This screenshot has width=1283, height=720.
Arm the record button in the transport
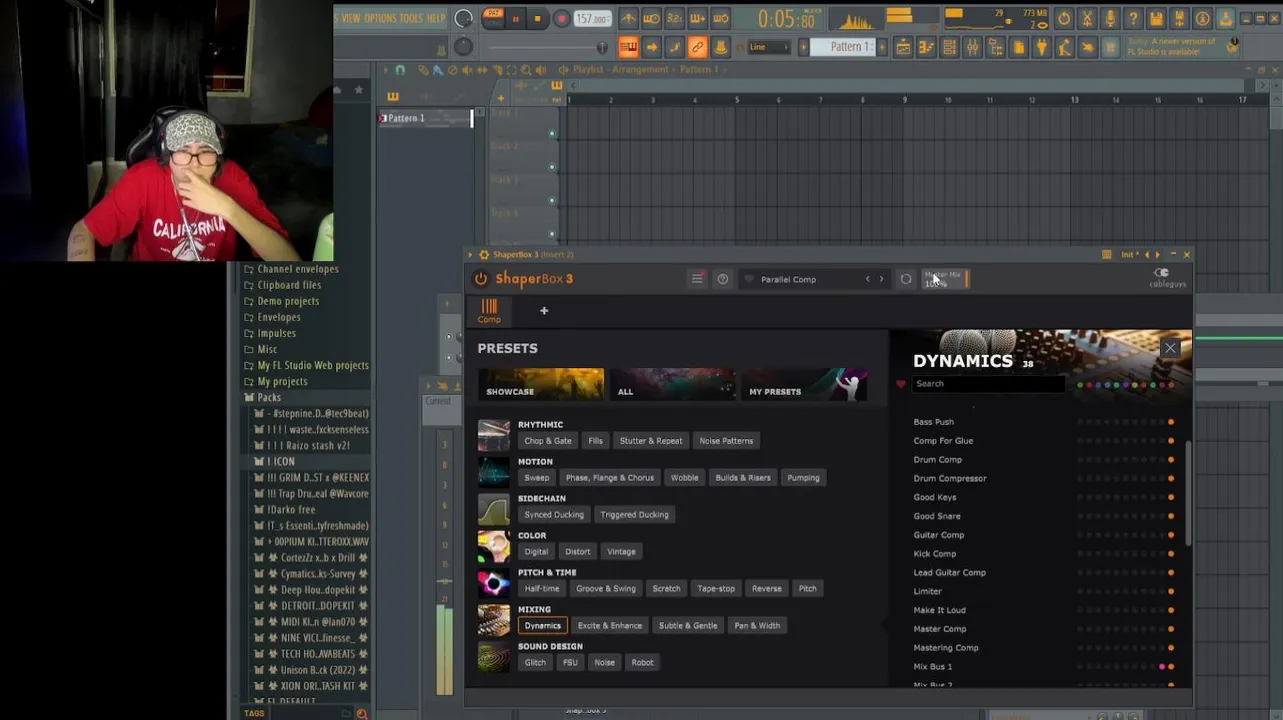(x=561, y=19)
